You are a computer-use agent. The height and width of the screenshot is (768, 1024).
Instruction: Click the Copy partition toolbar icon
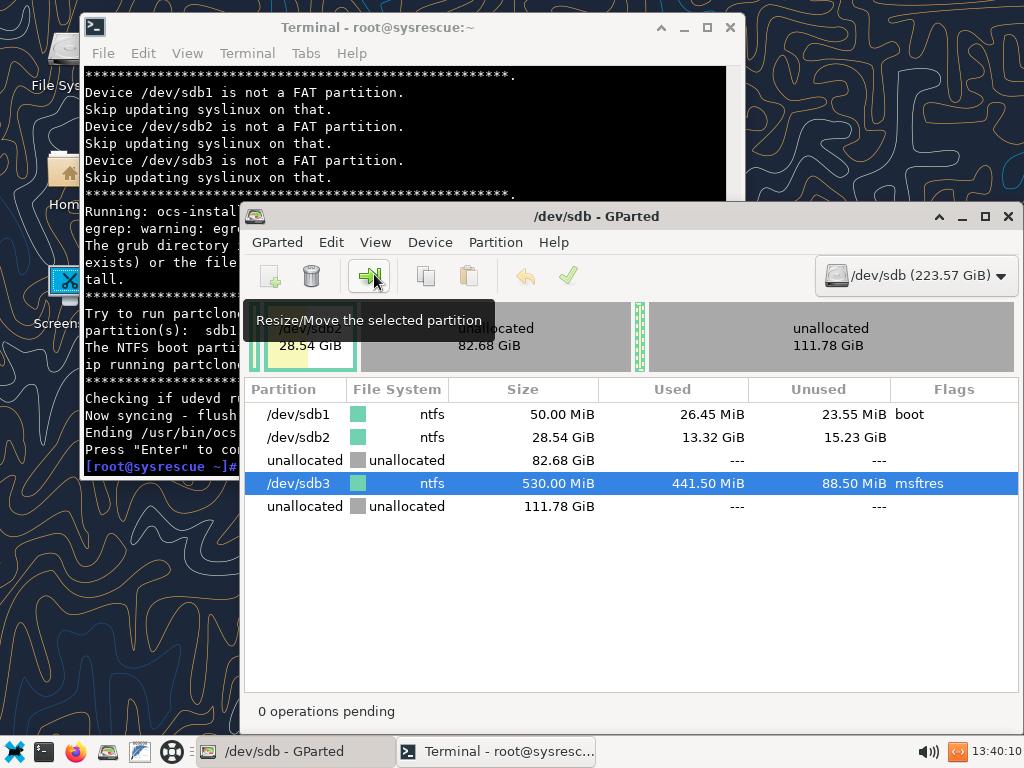point(426,276)
